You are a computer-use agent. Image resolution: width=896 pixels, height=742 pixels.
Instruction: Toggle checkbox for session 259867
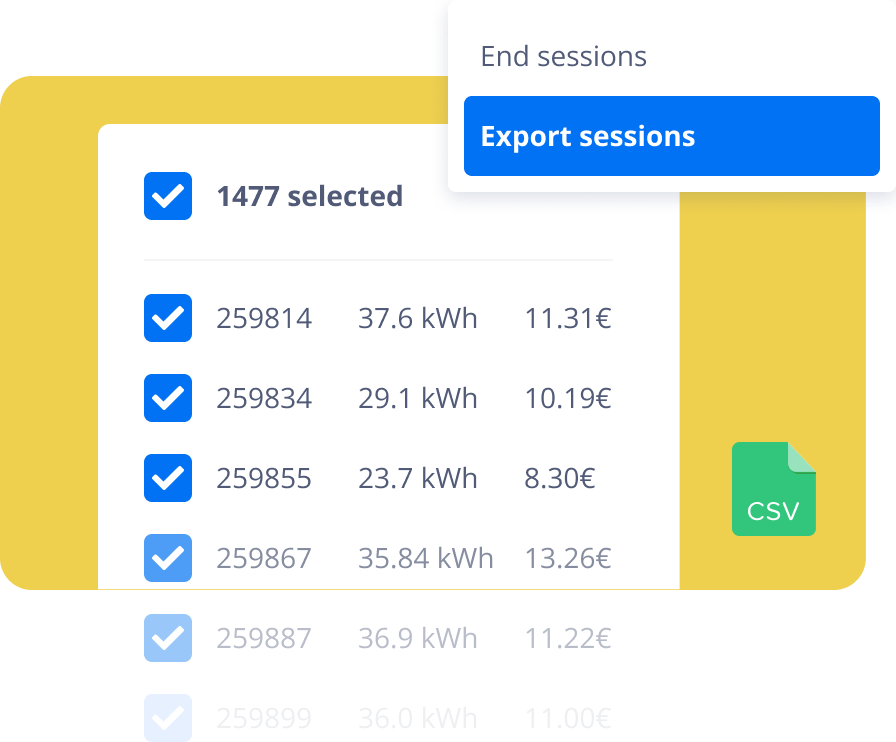pos(167,558)
